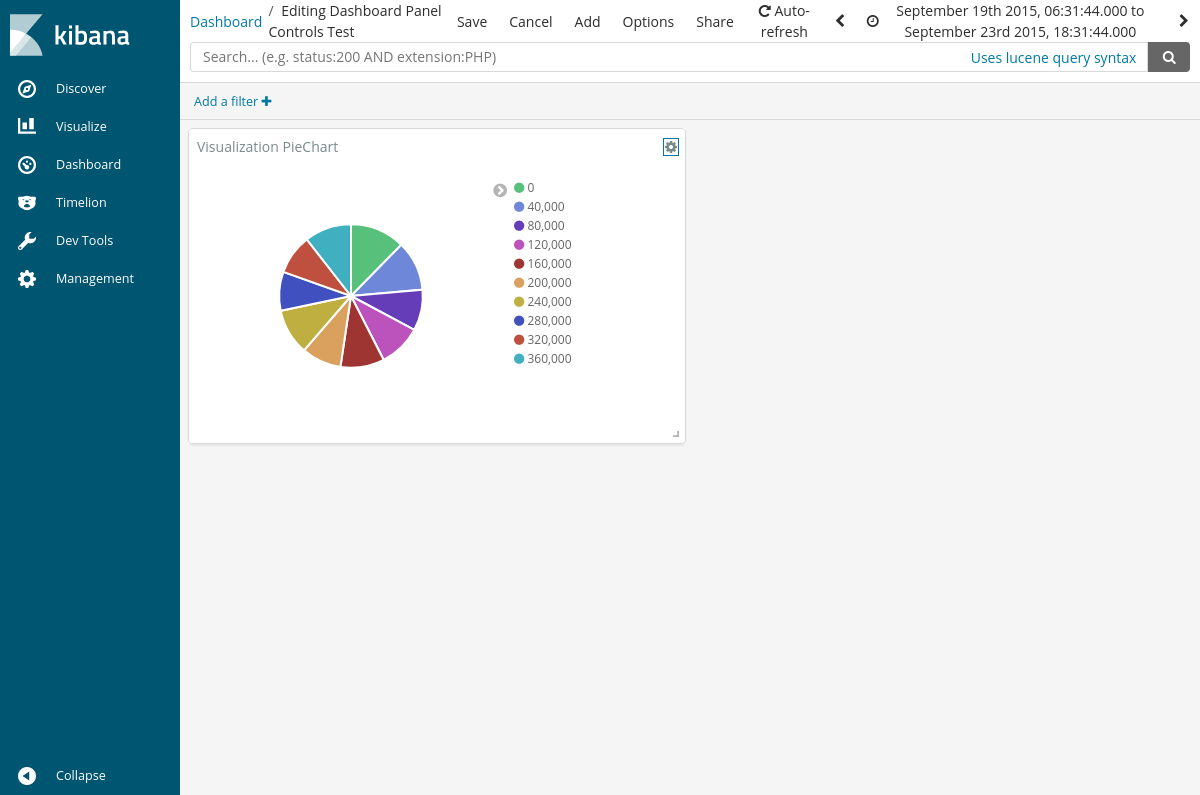
Task: Click Save in the top menu
Action: coord(472,22)
